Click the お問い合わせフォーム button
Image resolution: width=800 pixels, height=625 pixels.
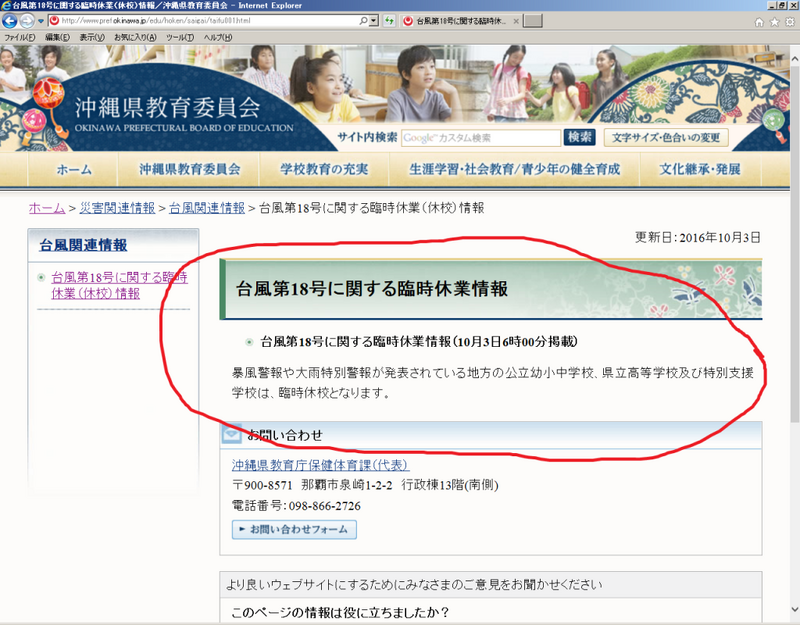coord(293,529)
